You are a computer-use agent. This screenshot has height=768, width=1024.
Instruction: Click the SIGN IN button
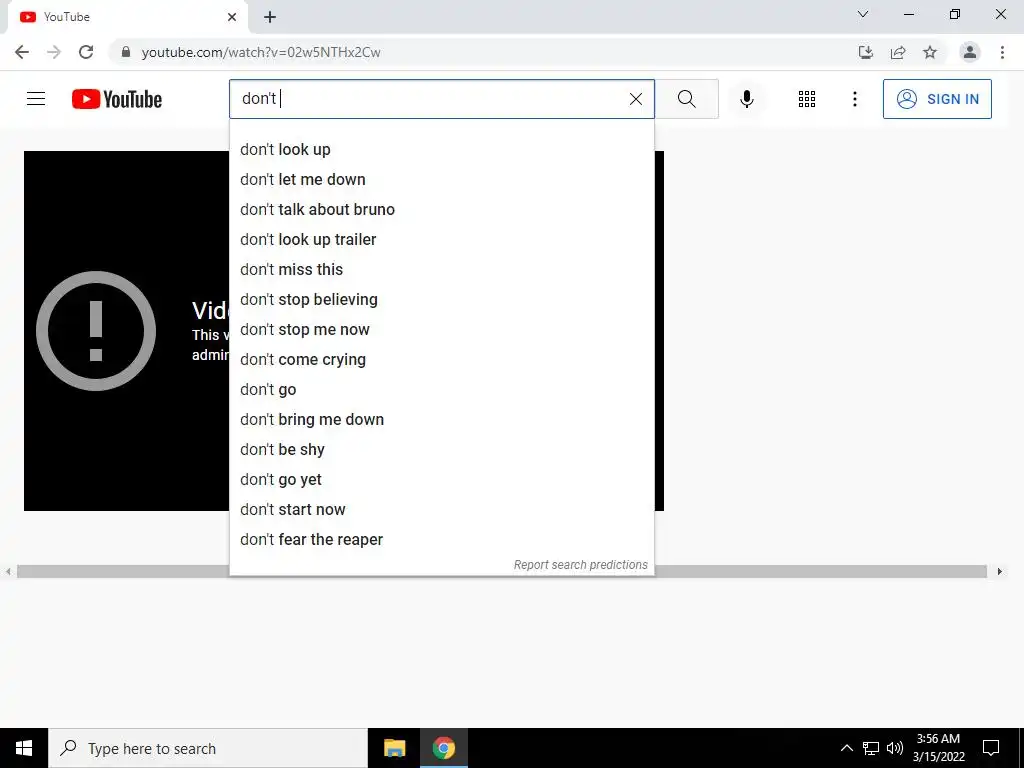pos(937,99)
